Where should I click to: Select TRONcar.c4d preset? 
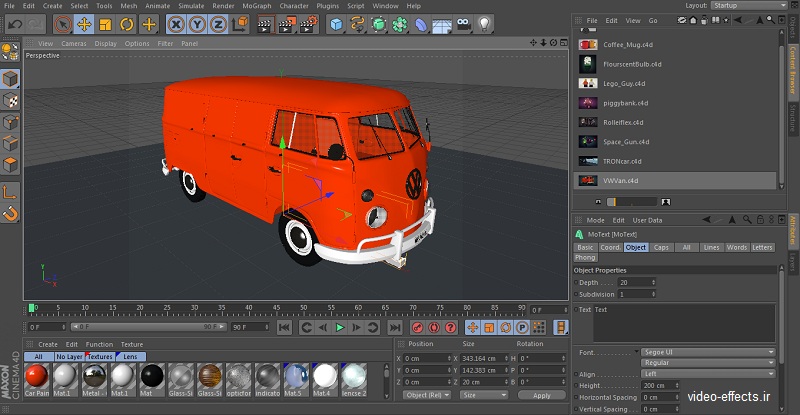(x=622, y=161)
